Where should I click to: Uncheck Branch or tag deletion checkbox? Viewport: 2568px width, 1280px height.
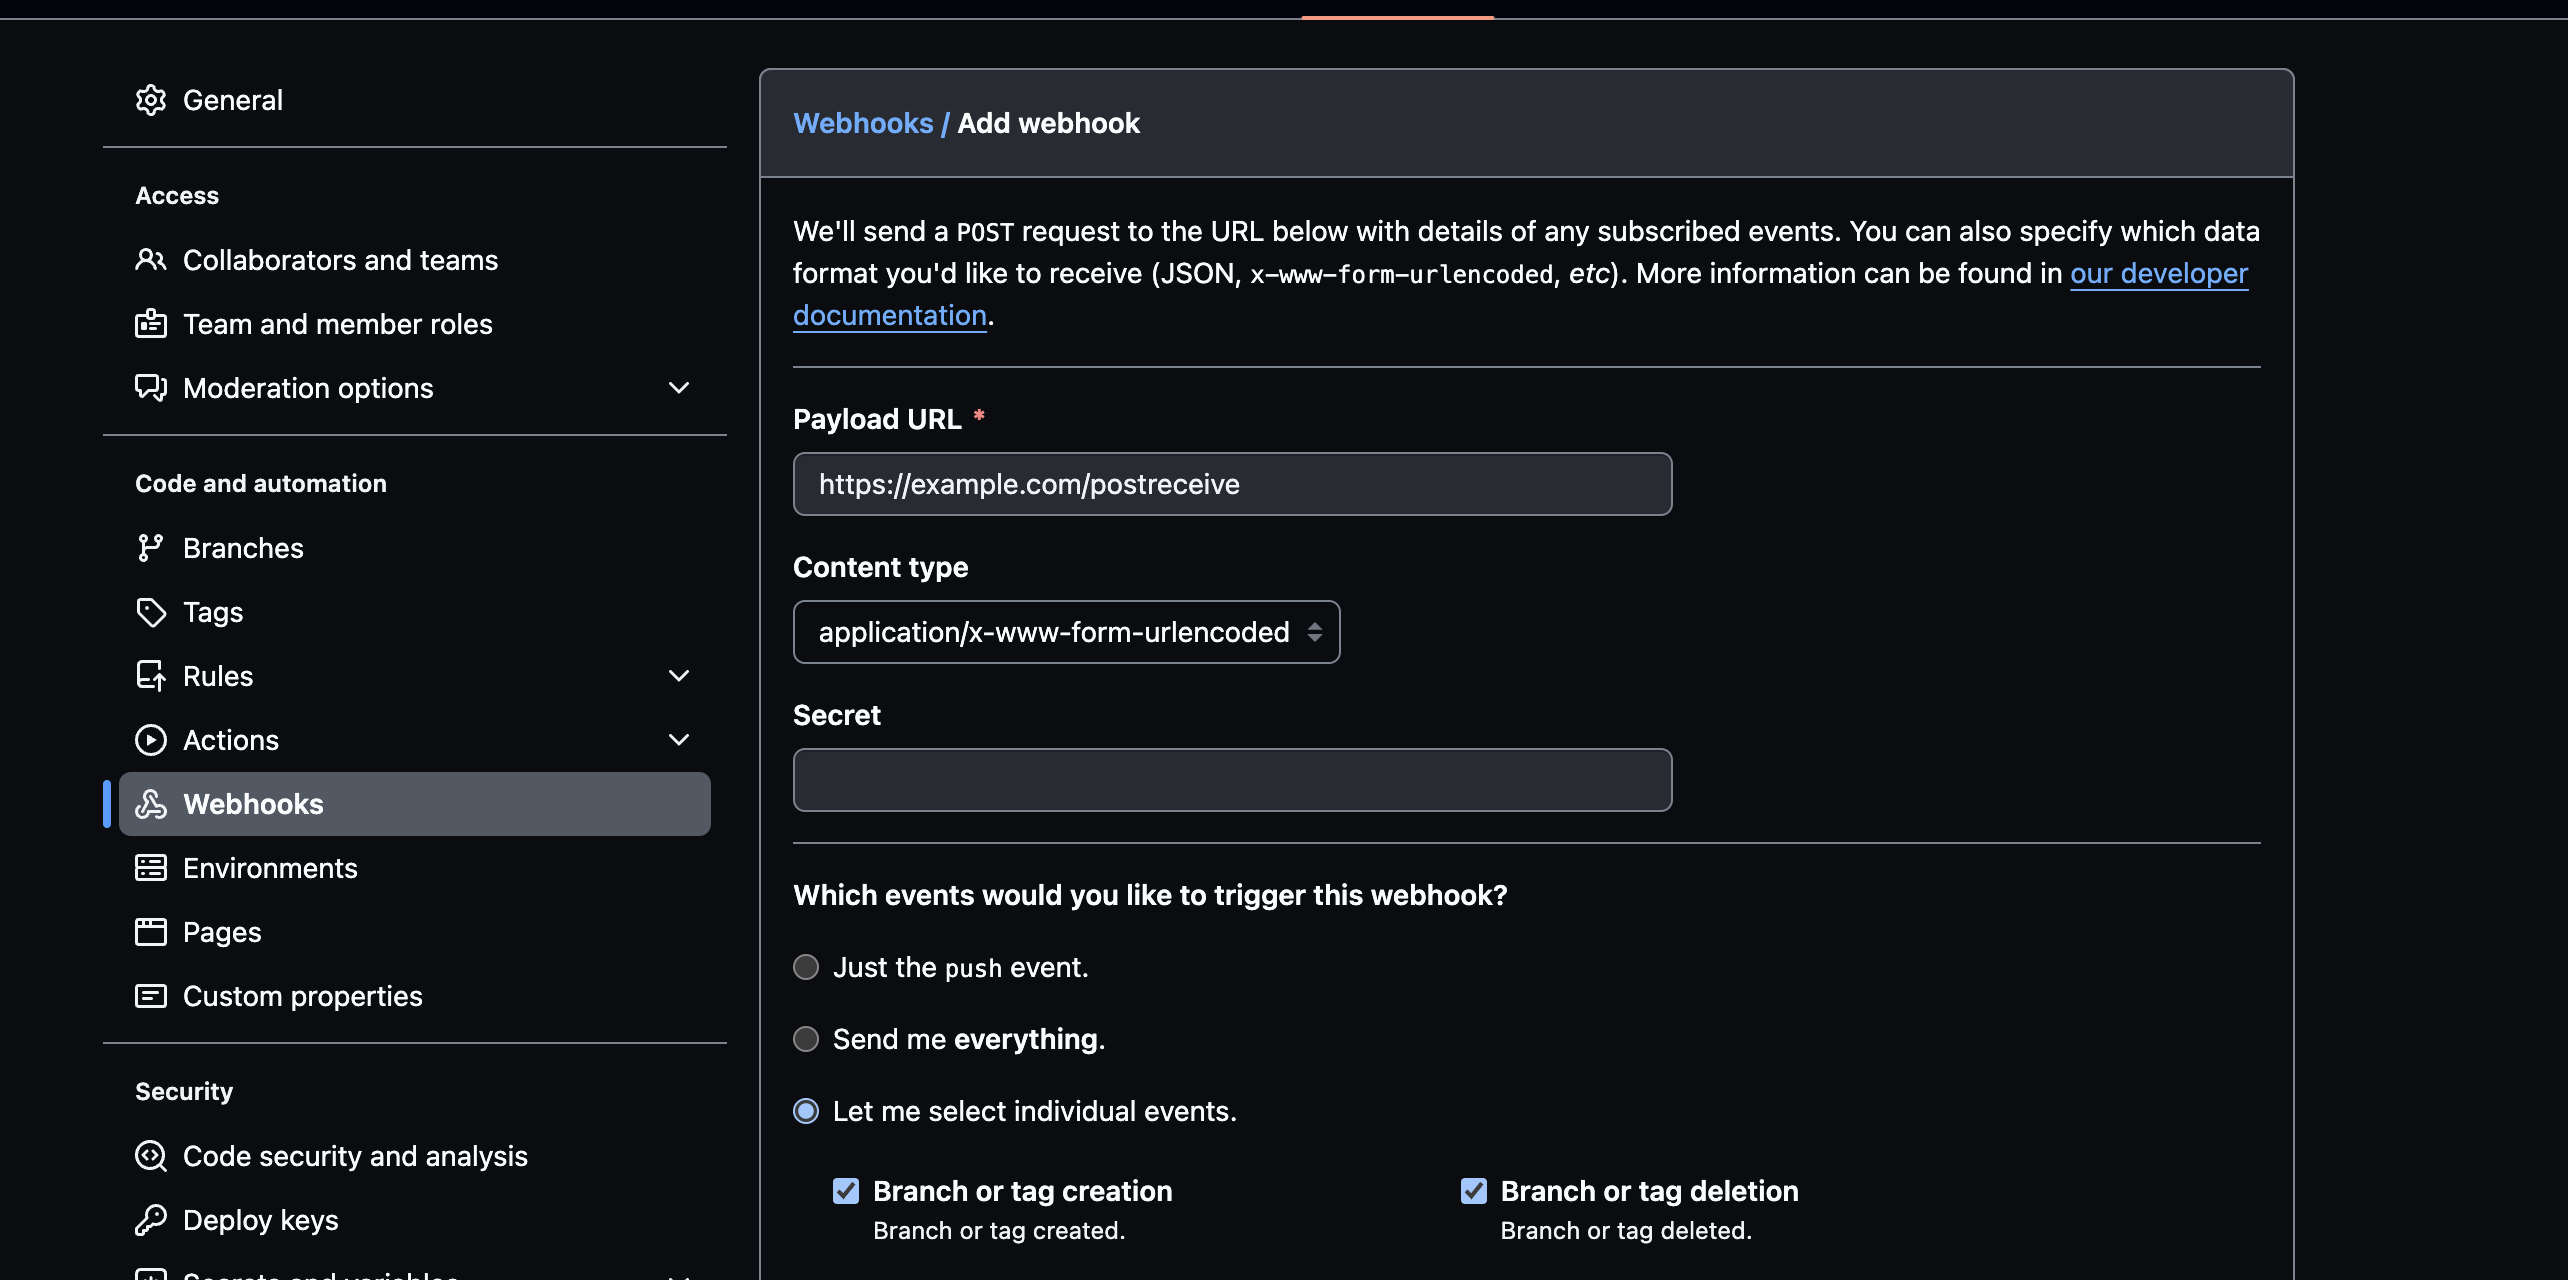pos(1474,1191)
